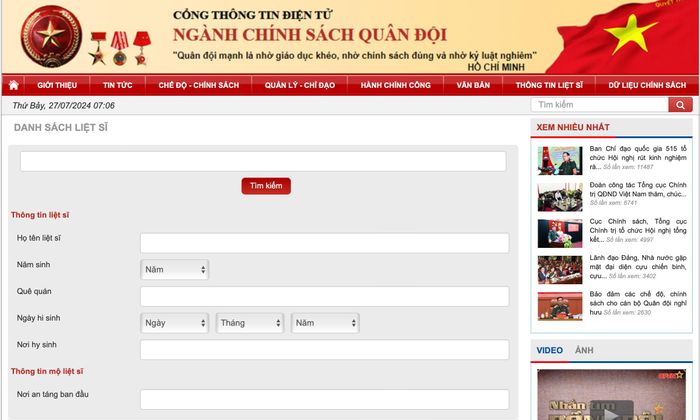This screenshot has height=420, width=700.
Task: Open the Văn bản menu item
Action: tap(473, 85)
